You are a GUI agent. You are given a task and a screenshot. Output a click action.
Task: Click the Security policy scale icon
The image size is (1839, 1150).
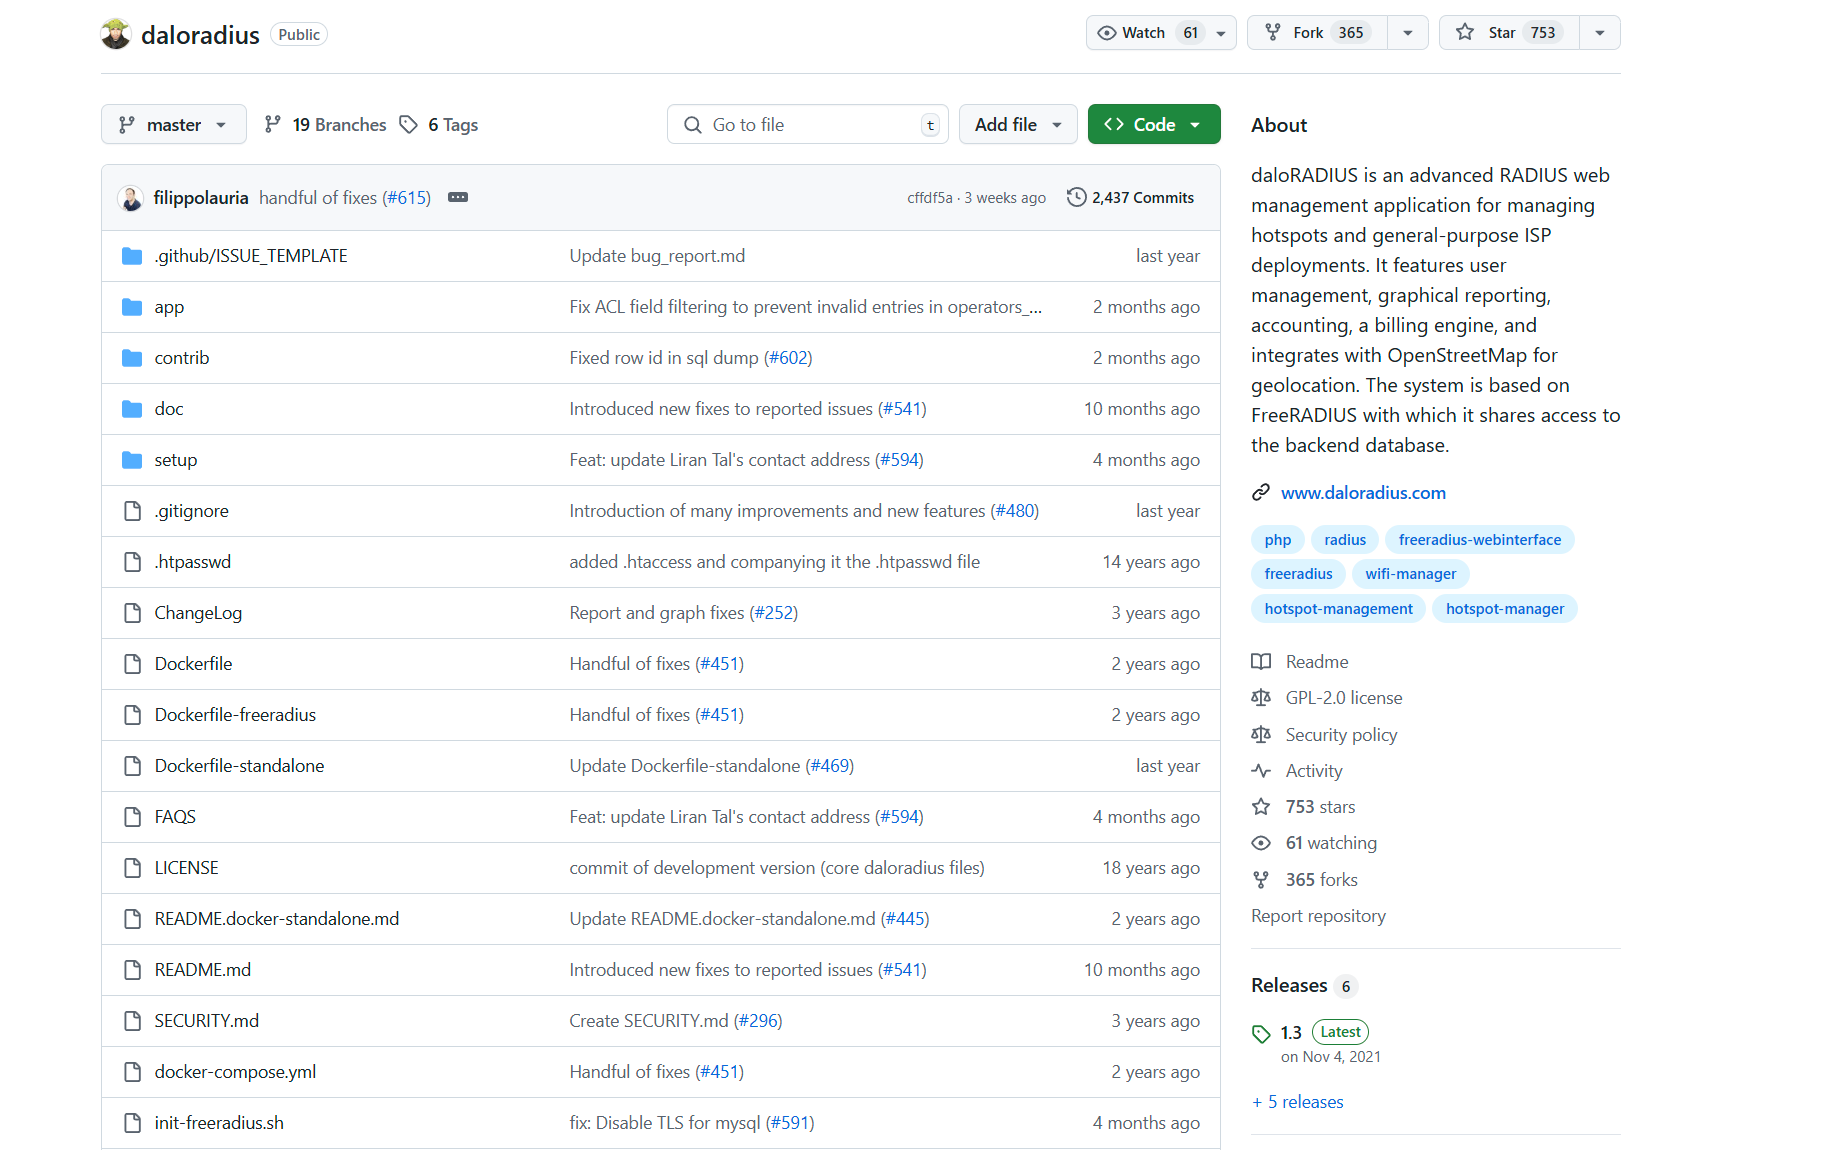point(1261,735)
